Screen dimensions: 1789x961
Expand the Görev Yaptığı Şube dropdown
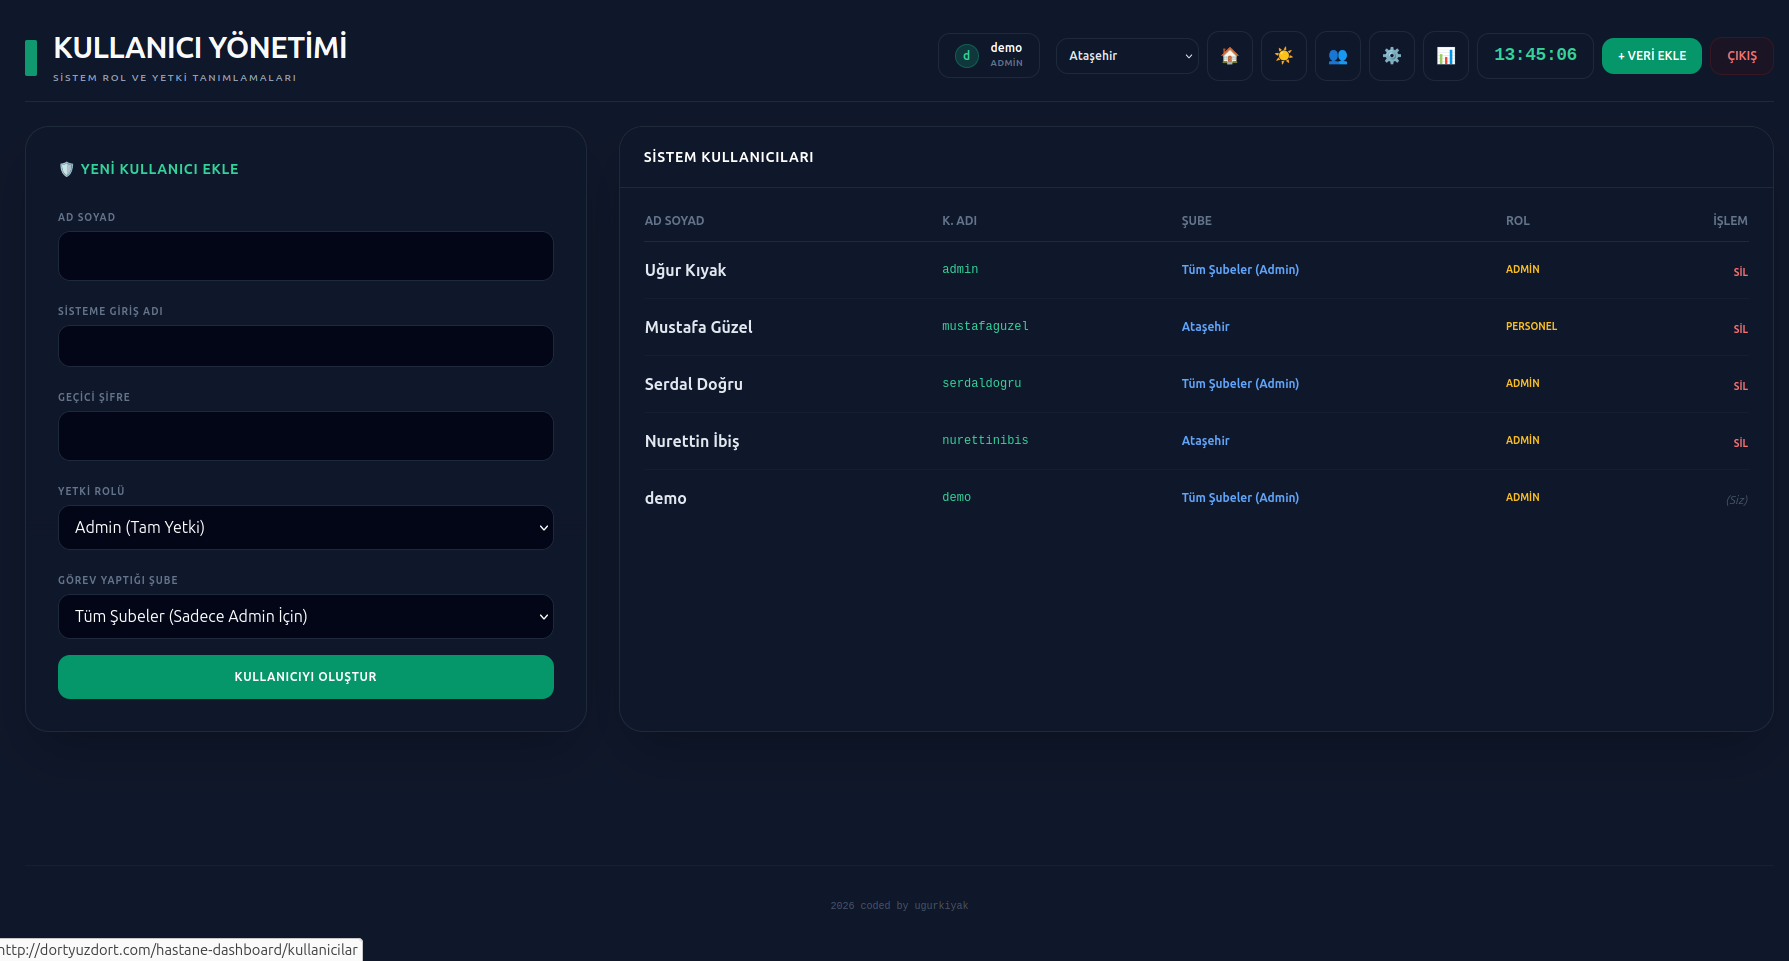pyautogui.click(x=306, y=616)
